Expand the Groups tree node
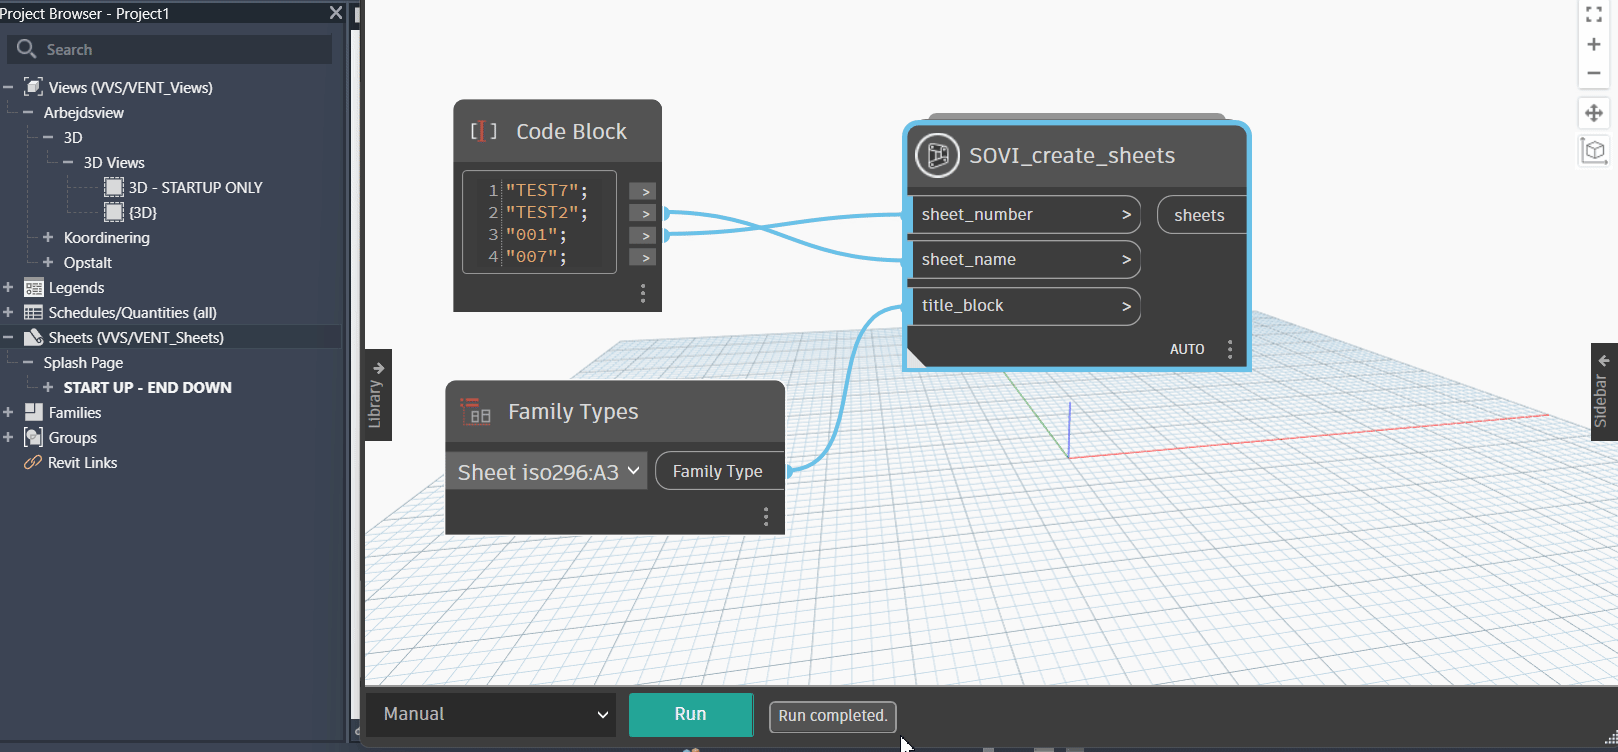Viewport: 1618px width, 752px height. tap(8, 437)
